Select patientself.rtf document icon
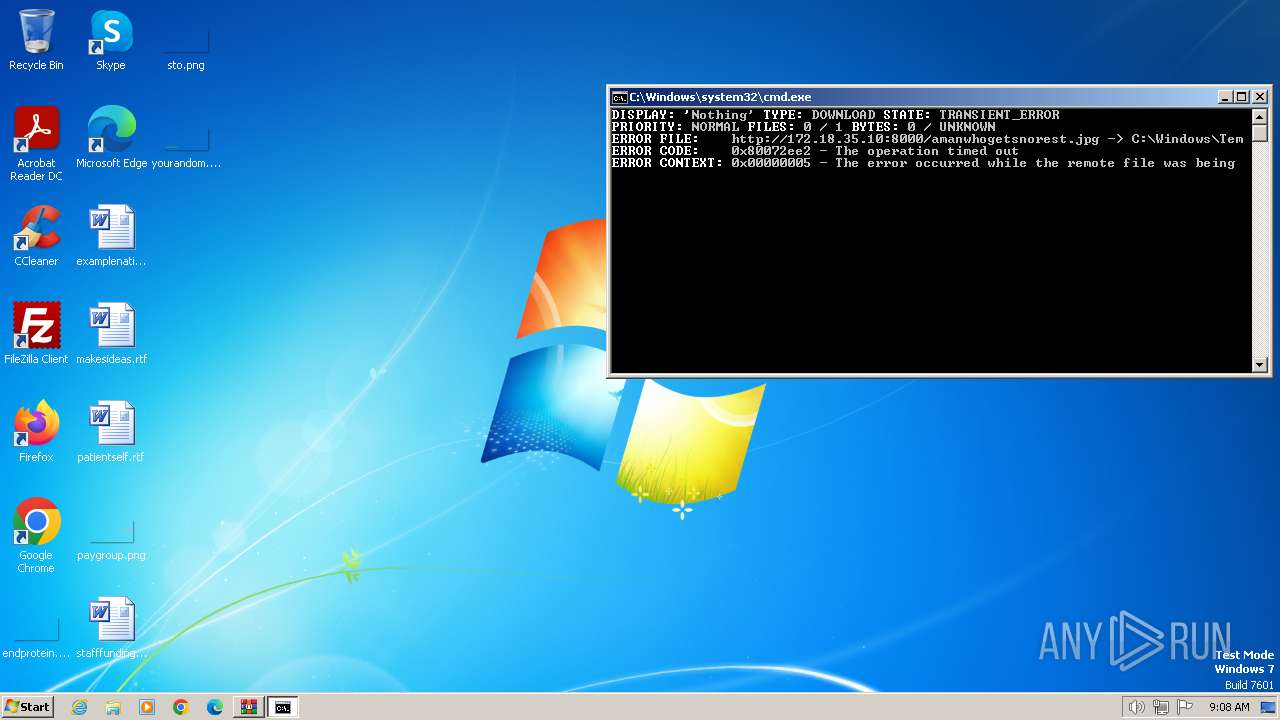 pos(111,432)
